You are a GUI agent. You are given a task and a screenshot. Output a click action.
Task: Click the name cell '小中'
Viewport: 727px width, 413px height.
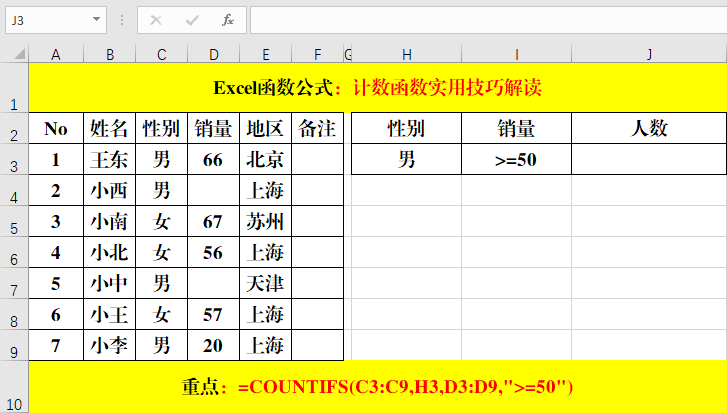click(109, 283)
